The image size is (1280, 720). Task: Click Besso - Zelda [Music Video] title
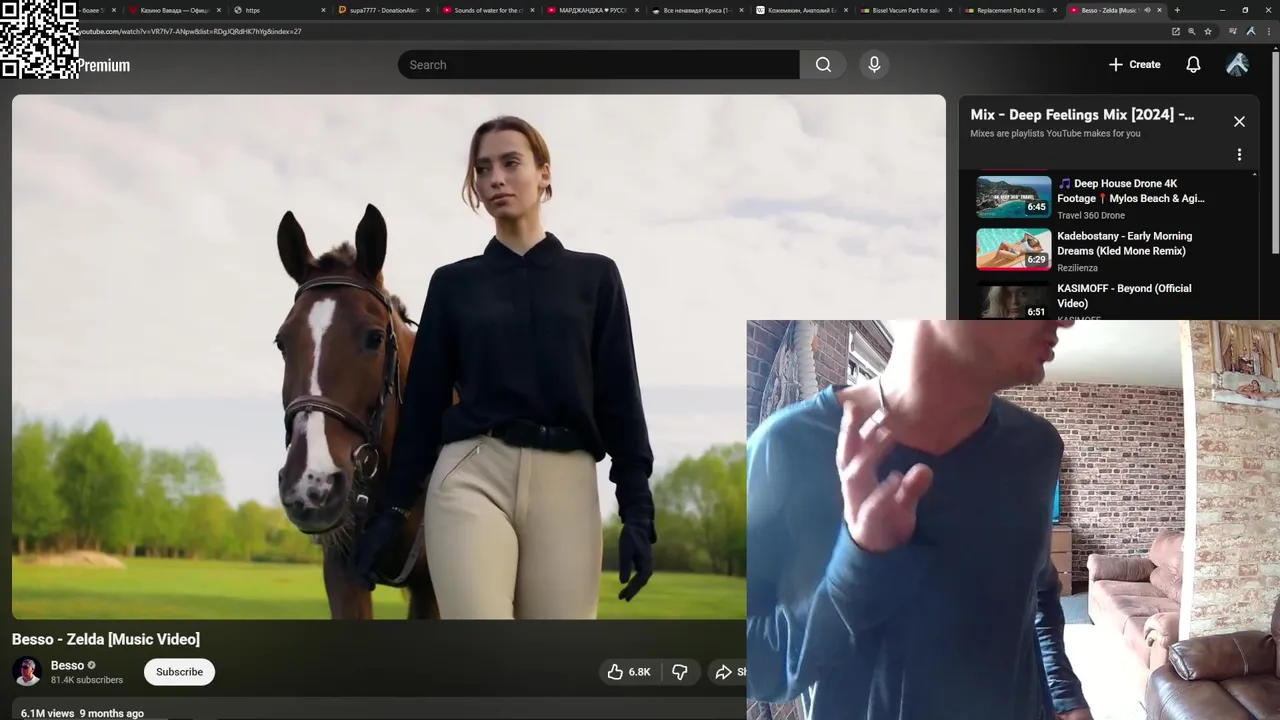[106, 639]
